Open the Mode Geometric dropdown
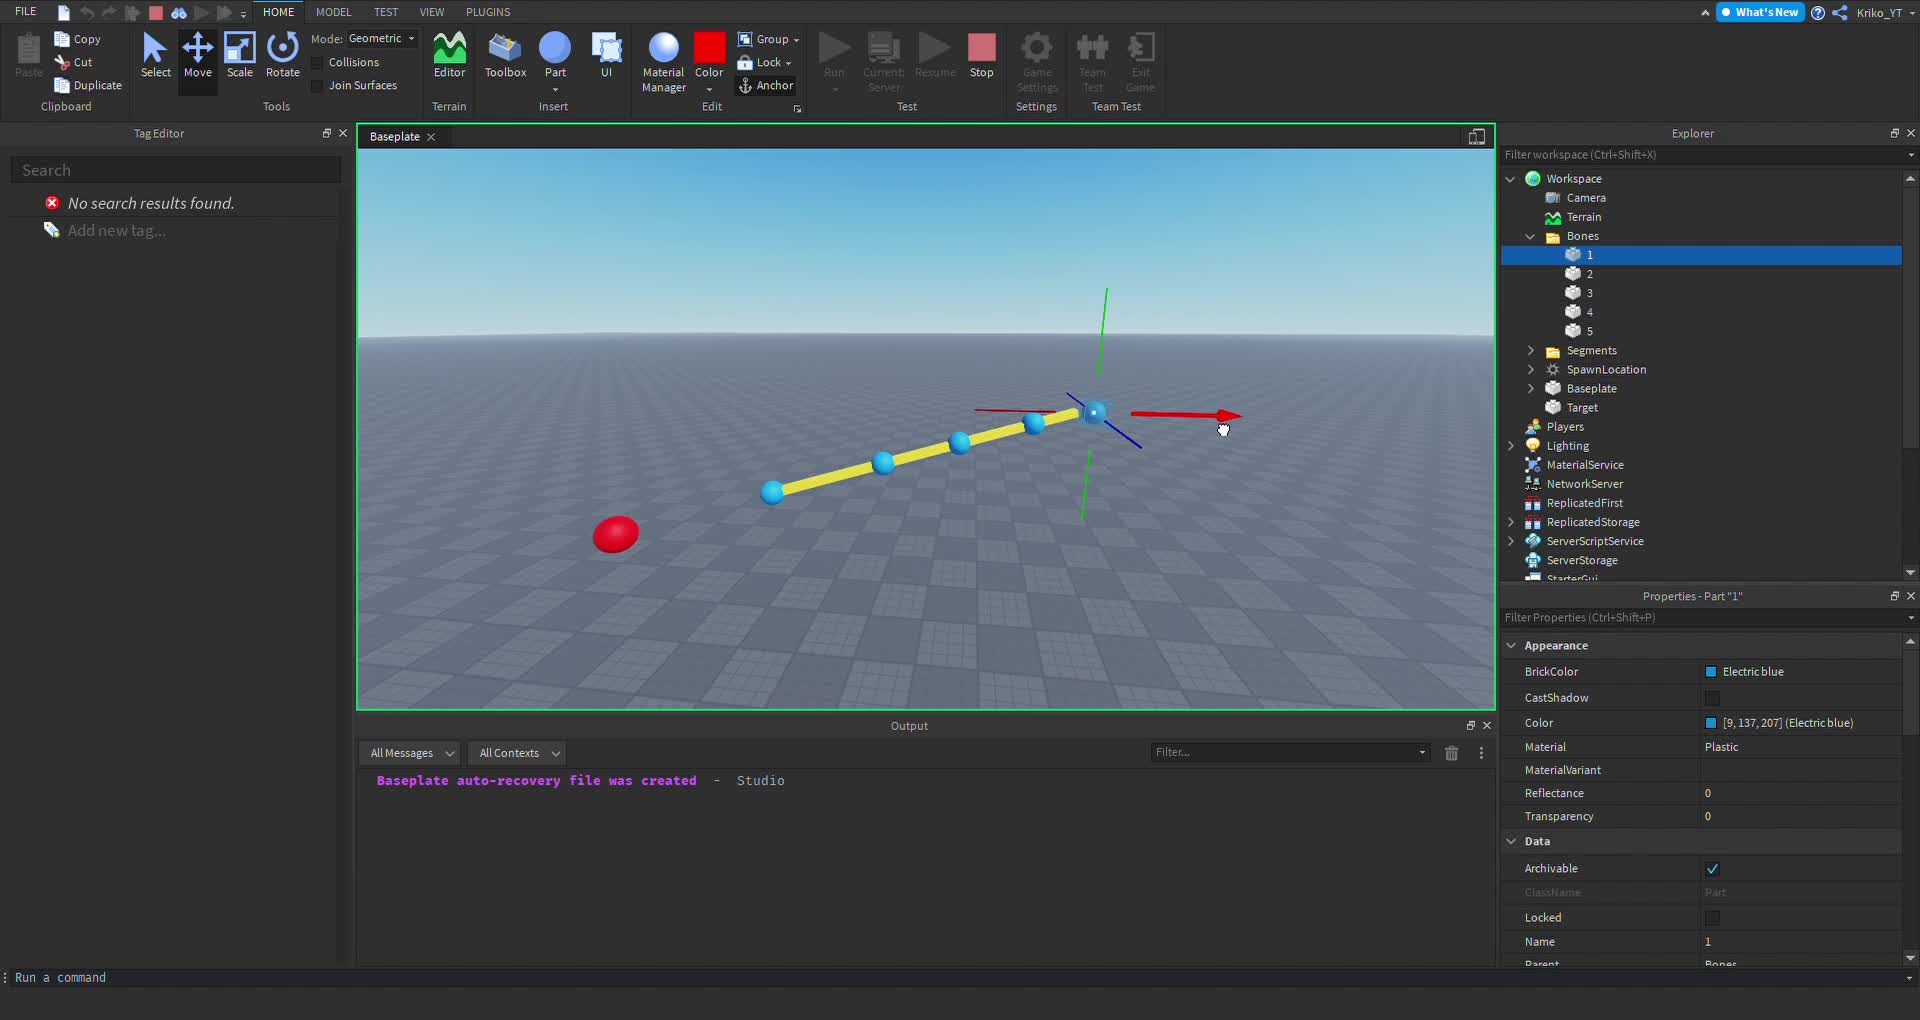Screen dimensions: 1920x1020 coord(382,39)
